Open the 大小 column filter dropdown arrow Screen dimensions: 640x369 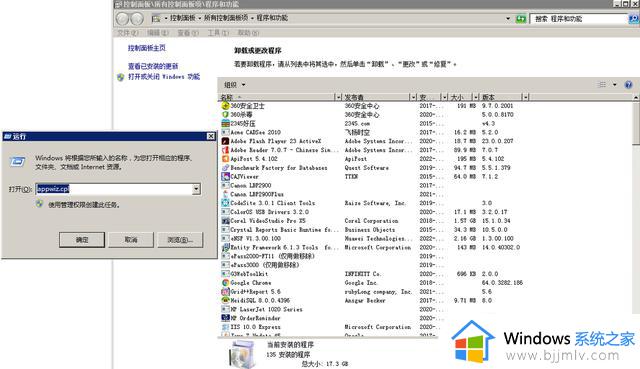(x=476, y=97)
